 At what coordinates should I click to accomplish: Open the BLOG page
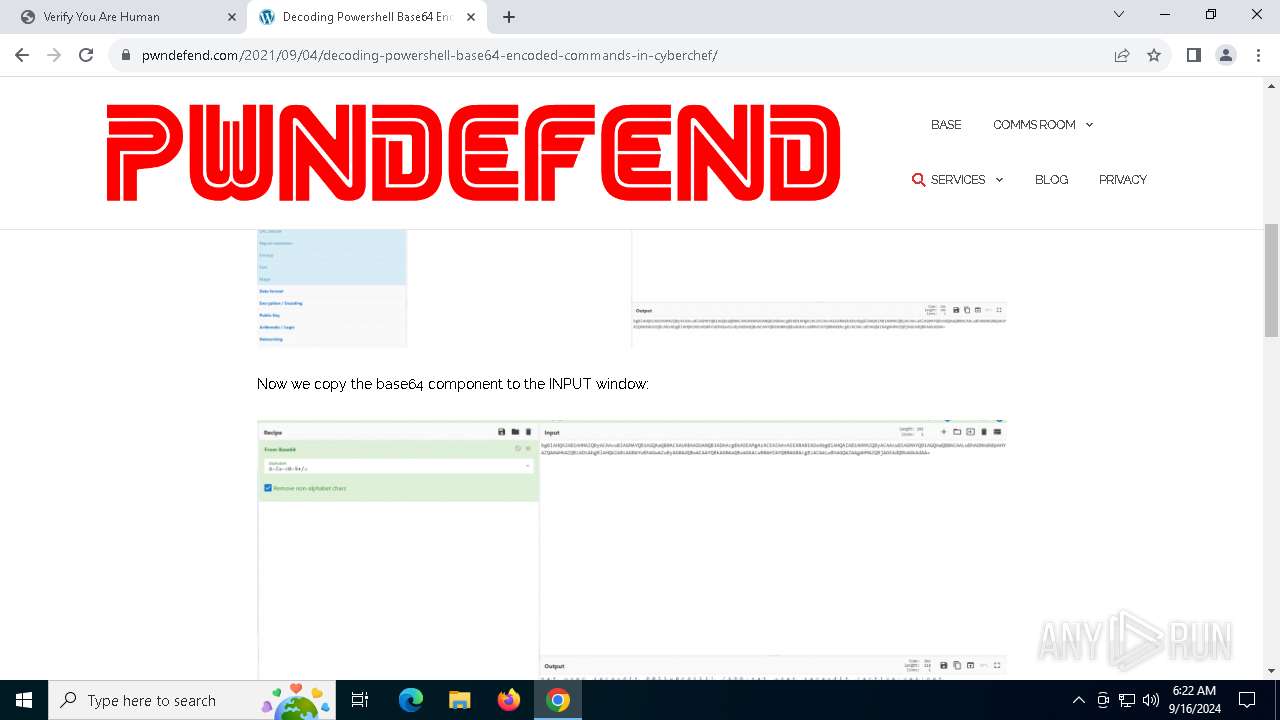pyautogui.click(x=1051, y=179)
